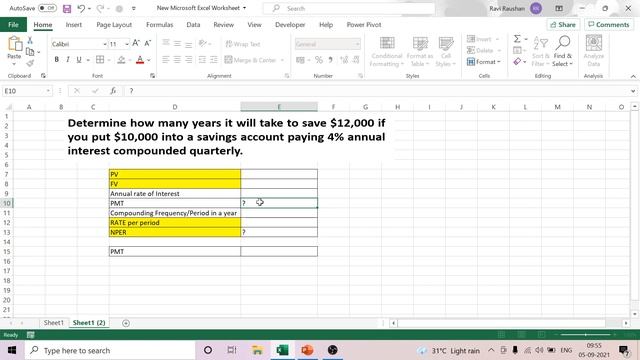This screenshot has height=360, width=640.
Task: Click the Insert Function fx icon
Action: [x=113, y=91]
